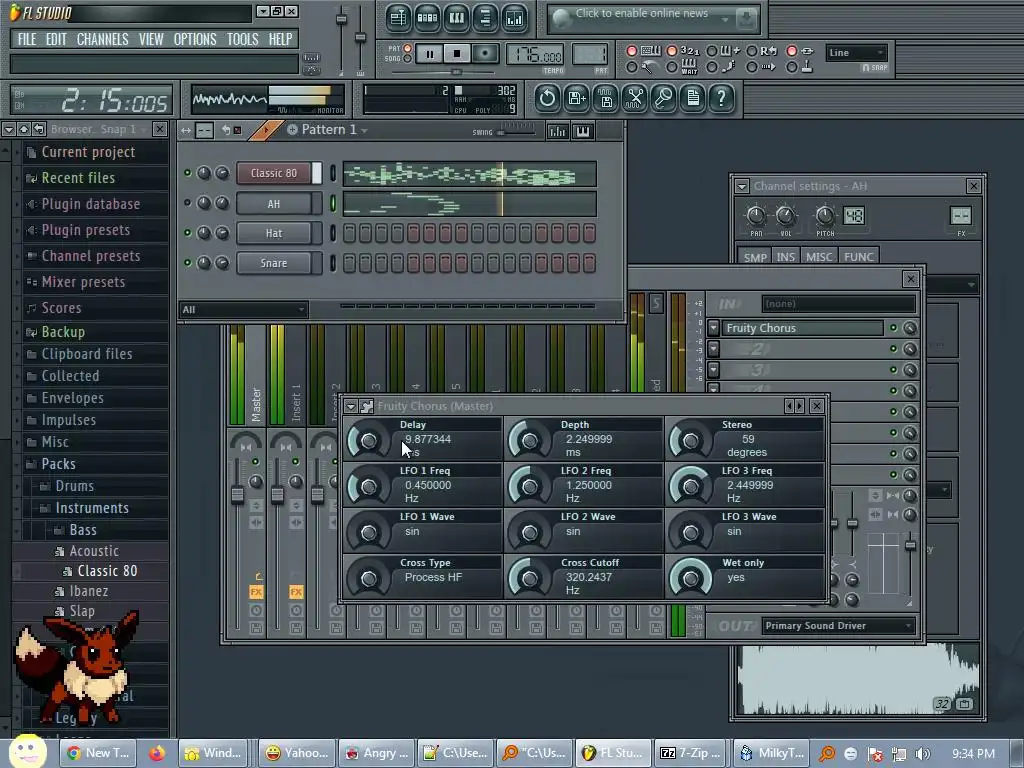Image resolution: width=1024 pixels, height=768 pixels.
Task: Show the browser view button
Action: click(x=485, y=18)
